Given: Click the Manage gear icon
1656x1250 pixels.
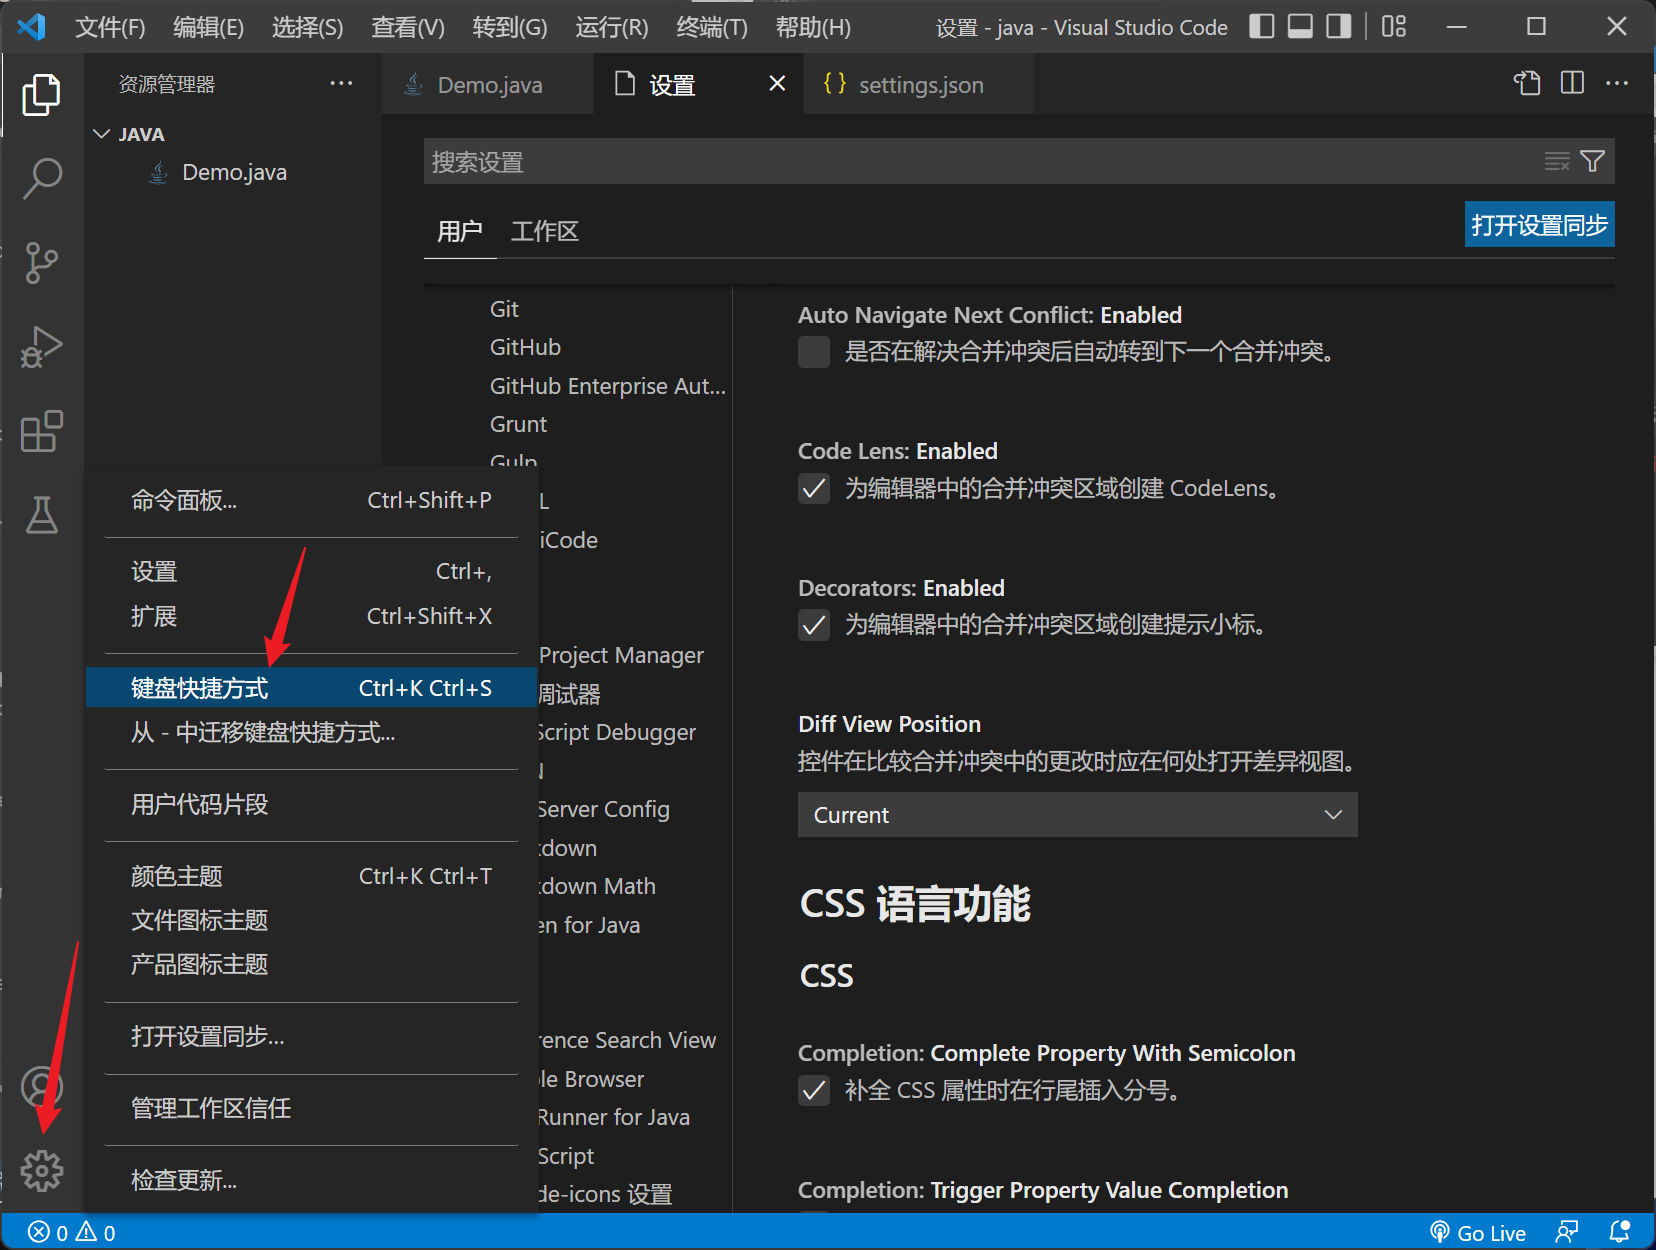Looking at the screenshot, I should (41, 1170).
